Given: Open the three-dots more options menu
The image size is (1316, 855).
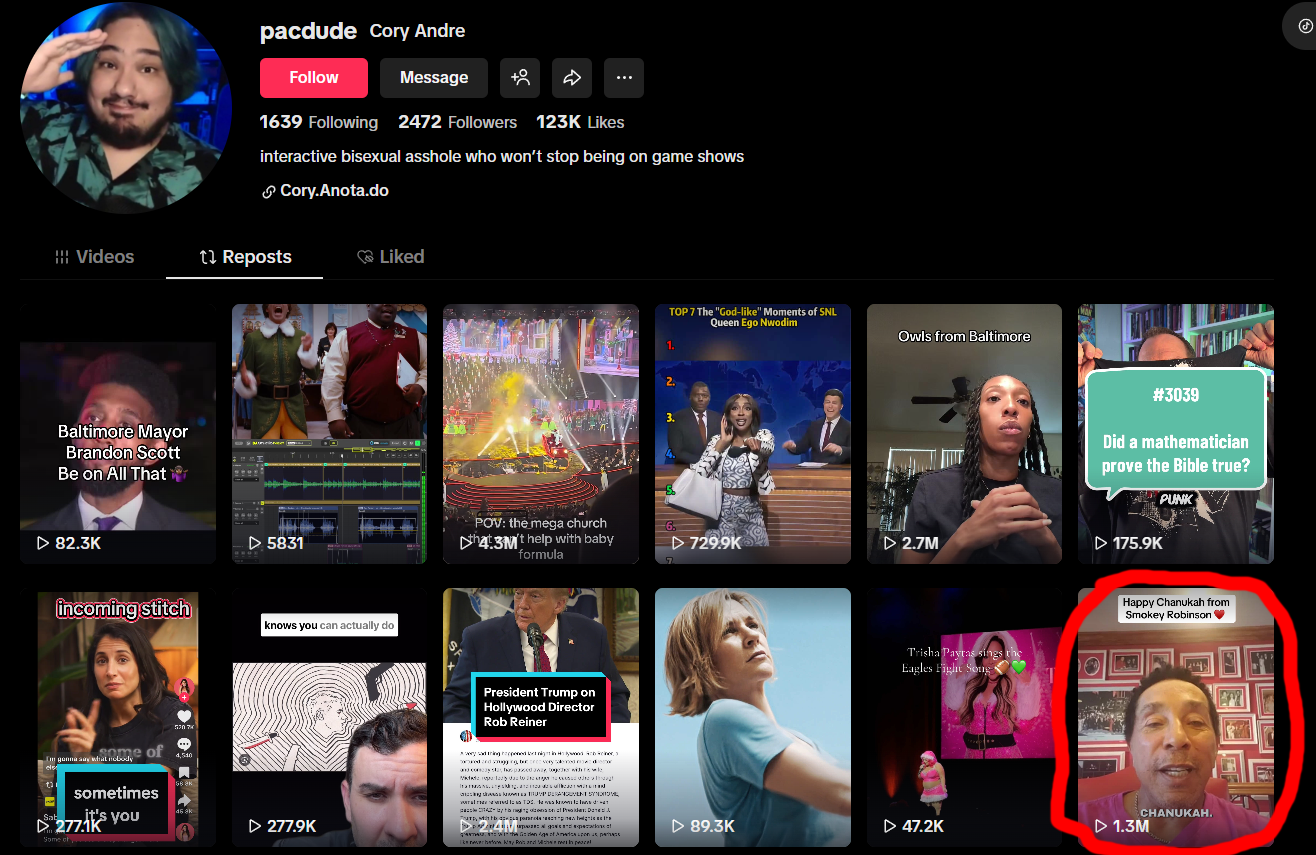Looking at the screenshot, I should [624, 77].
